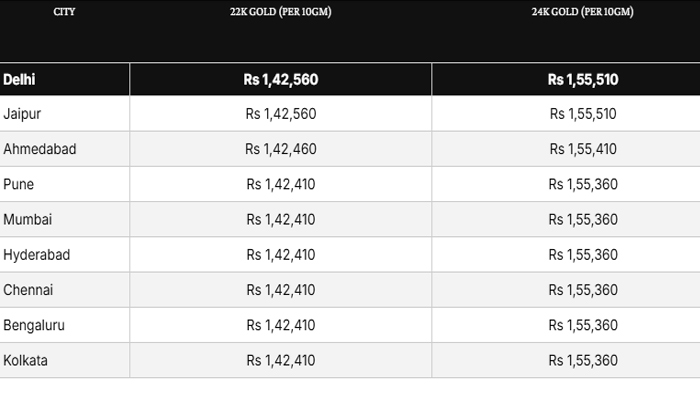The height and width of the screenshot is (400, 700).
Task: Click the Mumbai city name
Action: click(x=28, y=219)
